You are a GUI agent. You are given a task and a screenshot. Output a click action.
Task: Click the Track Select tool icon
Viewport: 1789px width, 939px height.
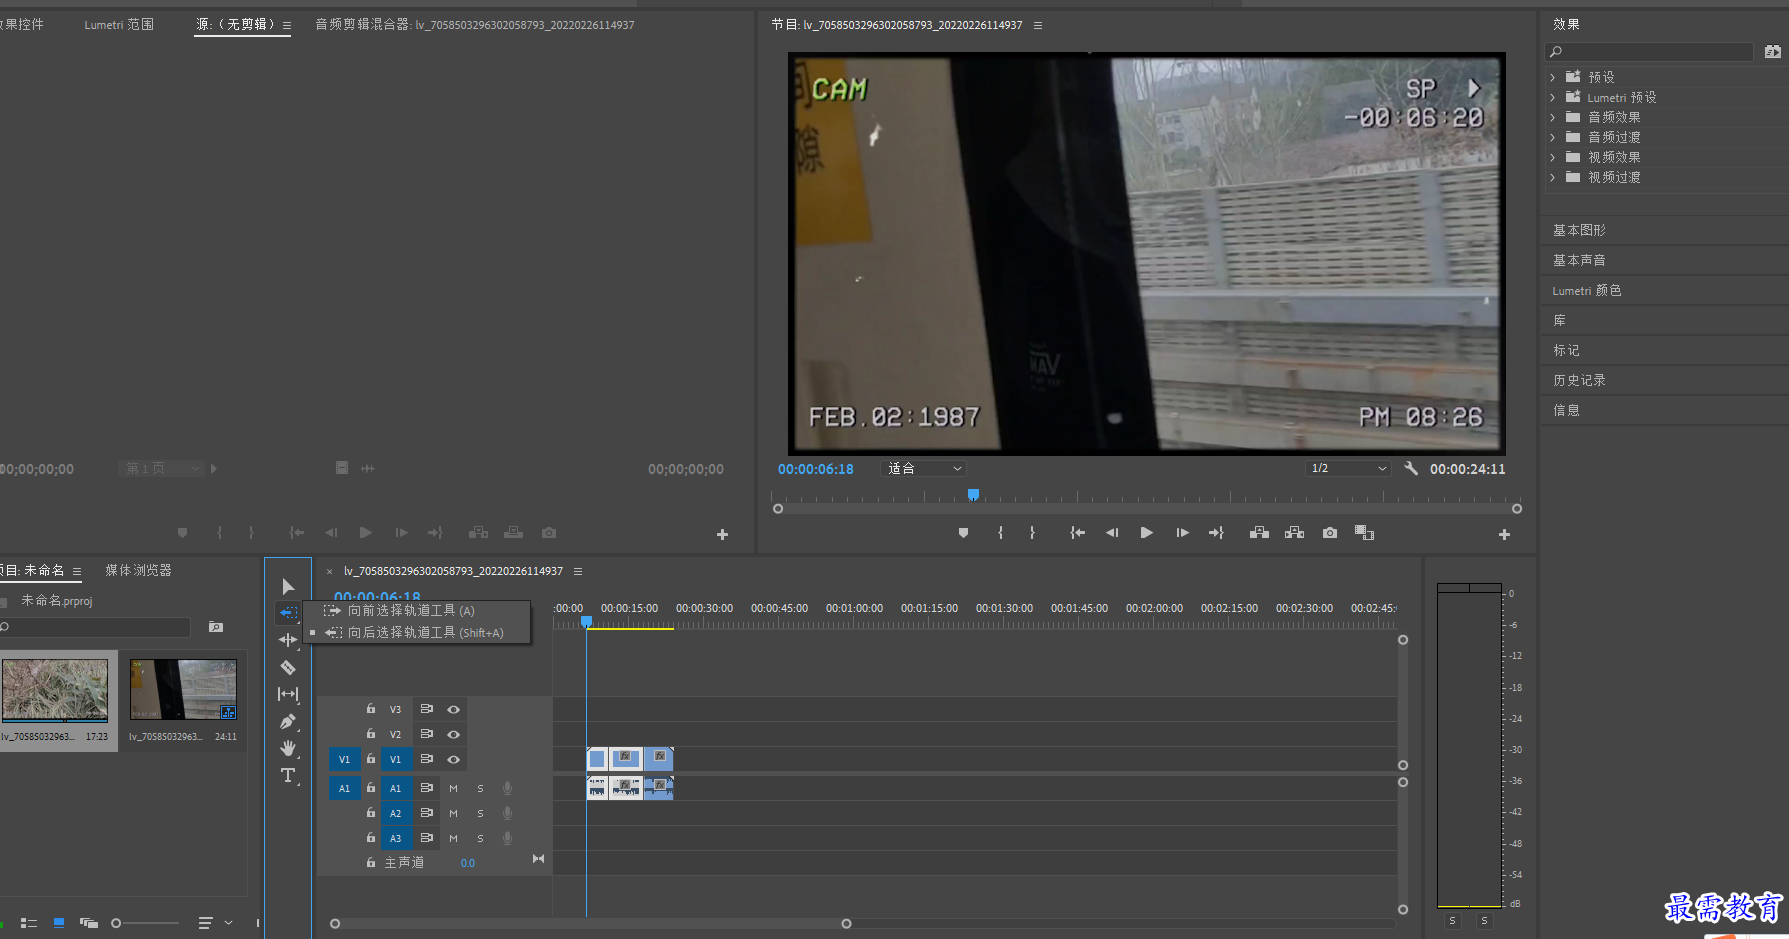(x=288, y=612)
